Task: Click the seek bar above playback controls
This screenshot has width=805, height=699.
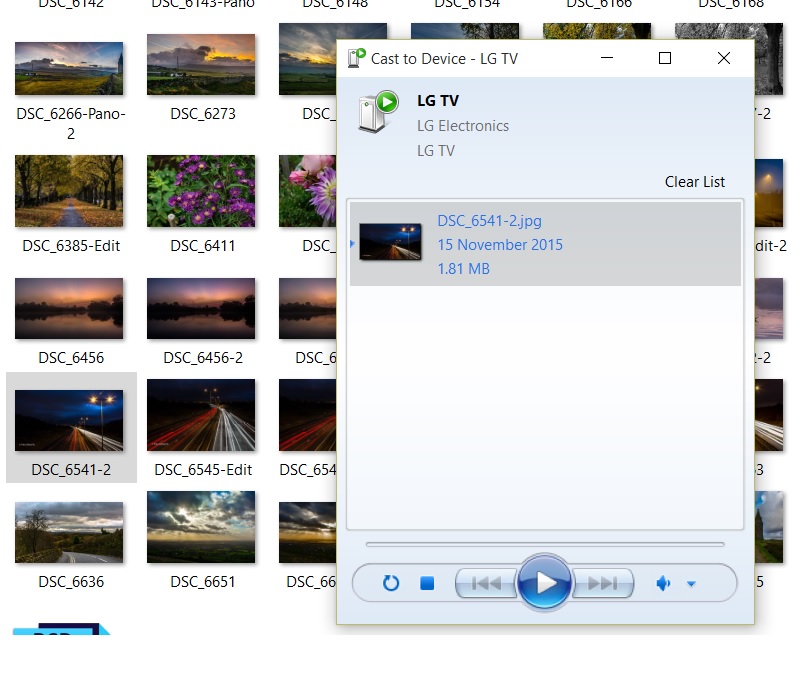Action: click(x=545, y=545)
